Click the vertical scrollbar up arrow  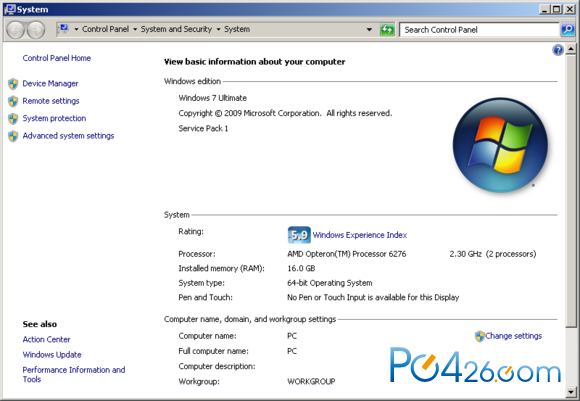(x=571, y=49)
